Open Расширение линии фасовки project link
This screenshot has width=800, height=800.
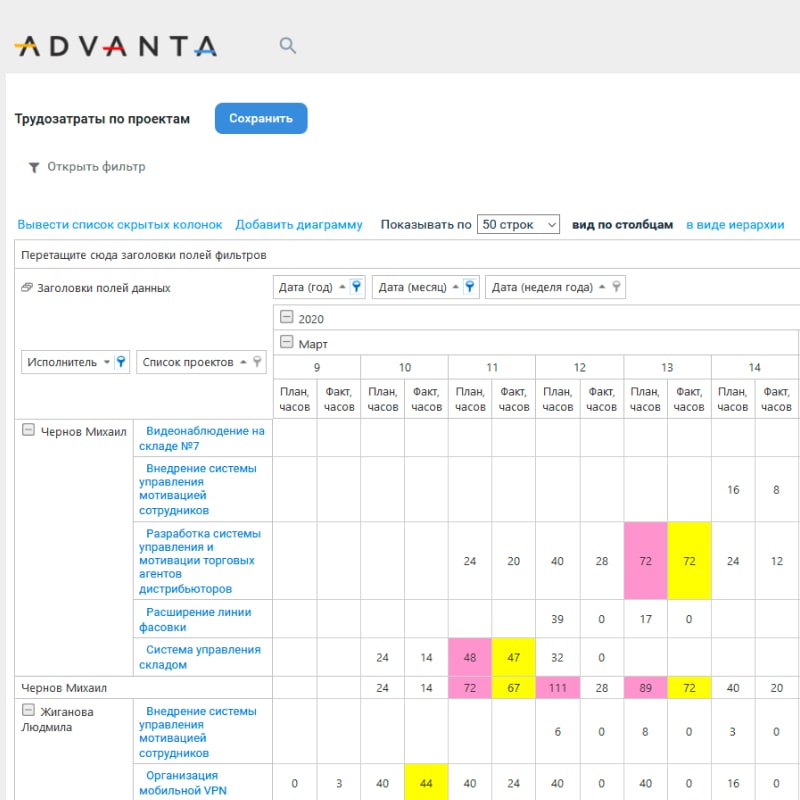coord(197,619)
